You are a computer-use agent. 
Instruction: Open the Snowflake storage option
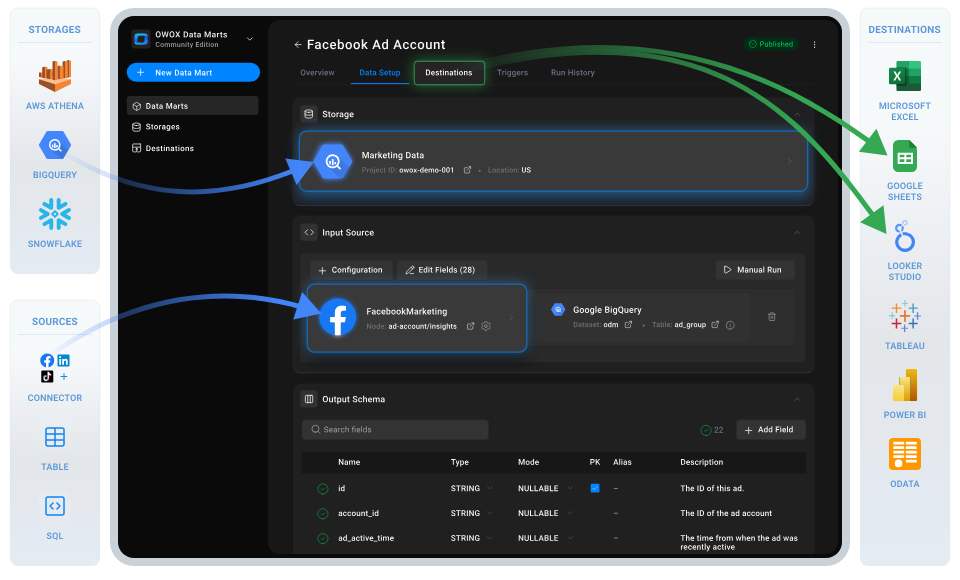54,213
